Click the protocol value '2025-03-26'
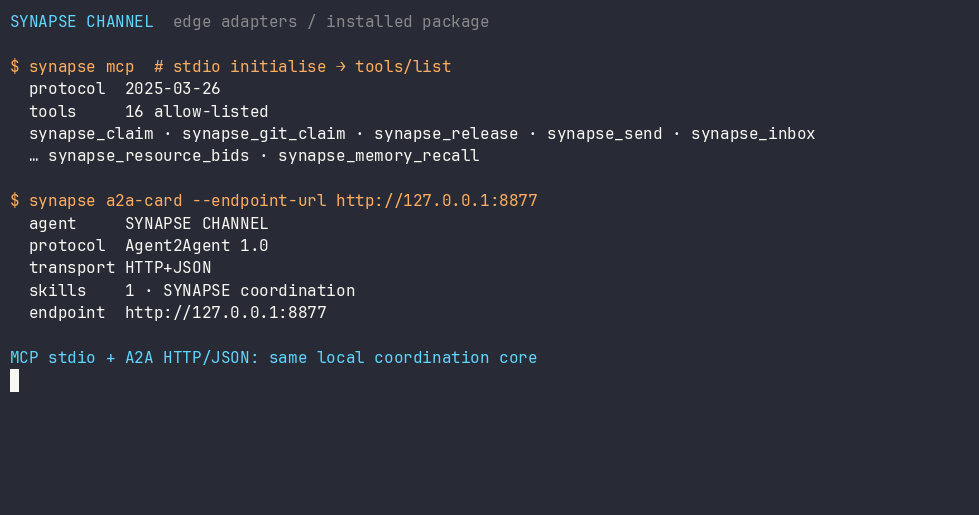The width and height of the screenshot is (979, 515). point(173,89)
